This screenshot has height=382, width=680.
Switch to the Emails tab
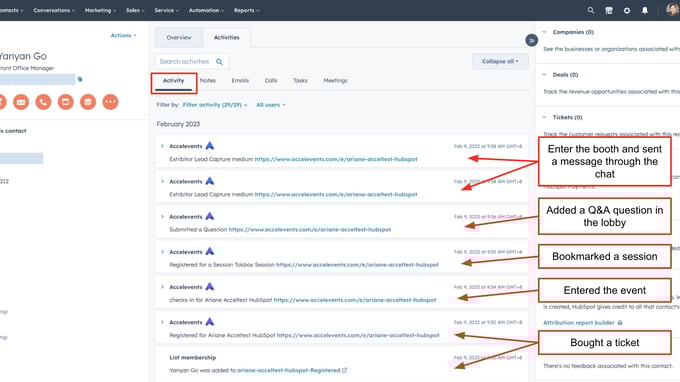(x=240, y=81)
